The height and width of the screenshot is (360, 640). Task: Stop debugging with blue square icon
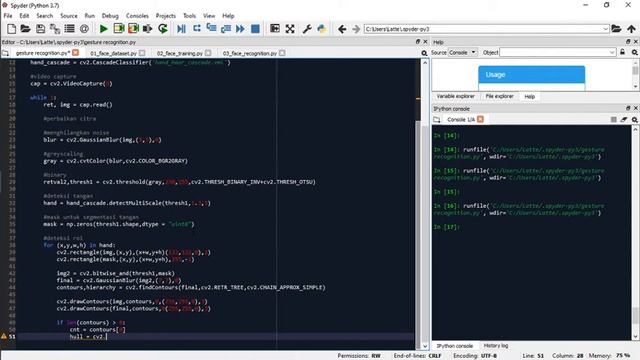[x=255, y=29]
